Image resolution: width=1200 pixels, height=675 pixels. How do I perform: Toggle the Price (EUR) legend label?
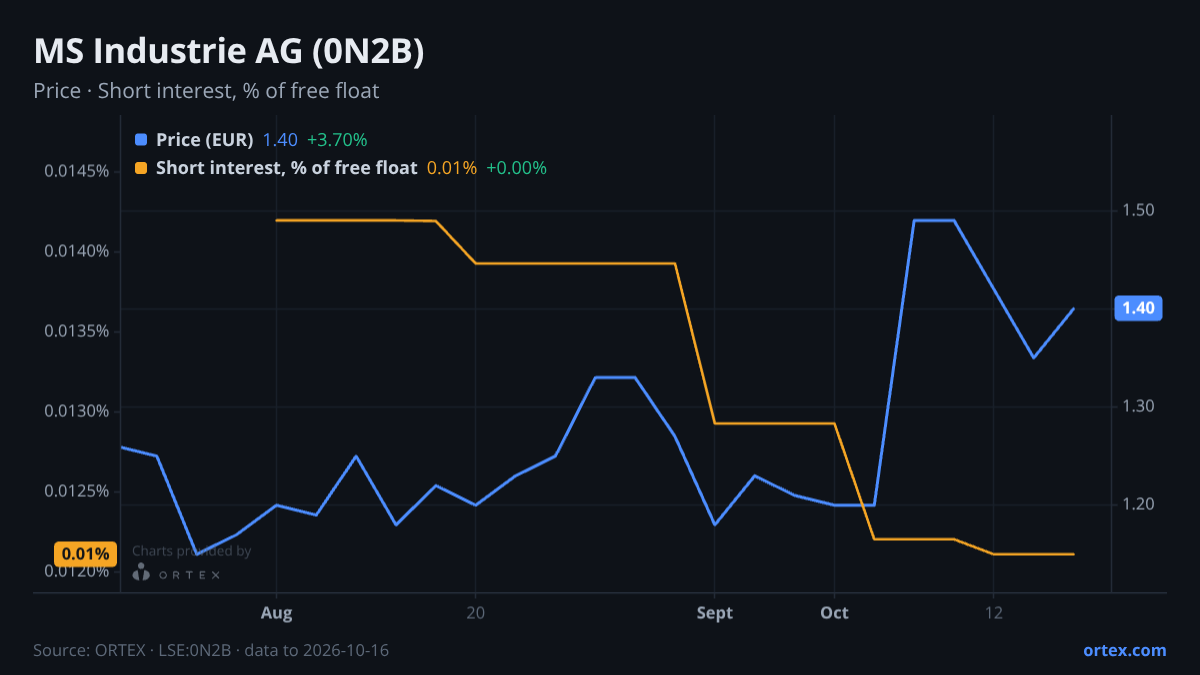point(205,140)
